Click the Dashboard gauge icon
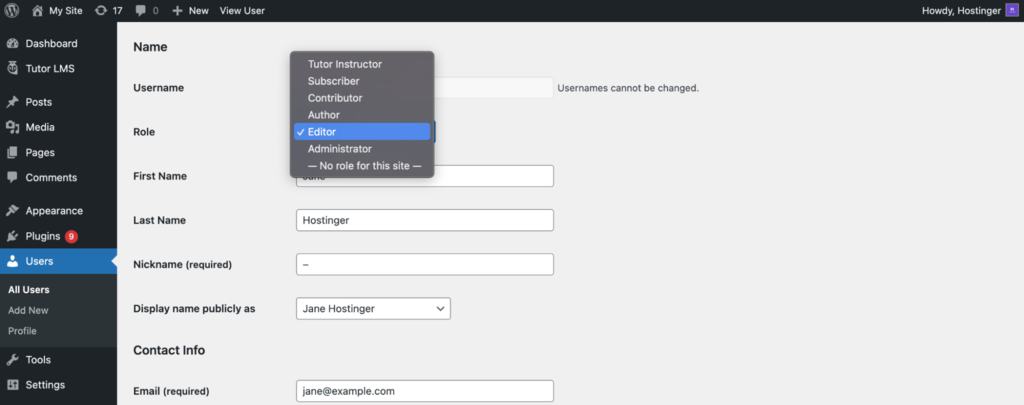The image size is (1024, 405). click(x=12, y=44)
